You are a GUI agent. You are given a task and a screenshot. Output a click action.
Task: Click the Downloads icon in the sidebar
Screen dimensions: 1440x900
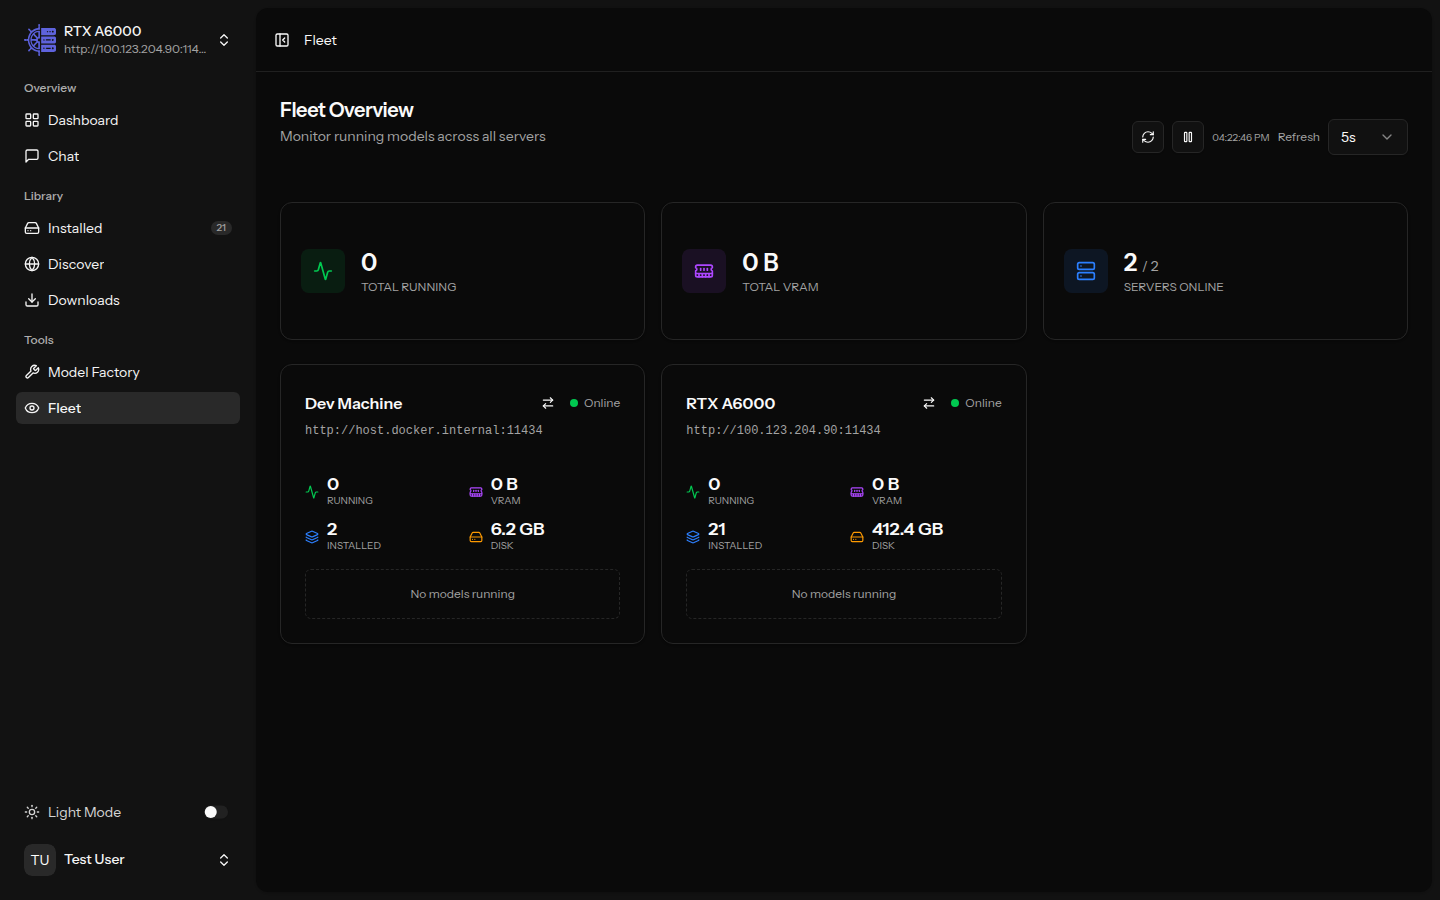(33, 300)
